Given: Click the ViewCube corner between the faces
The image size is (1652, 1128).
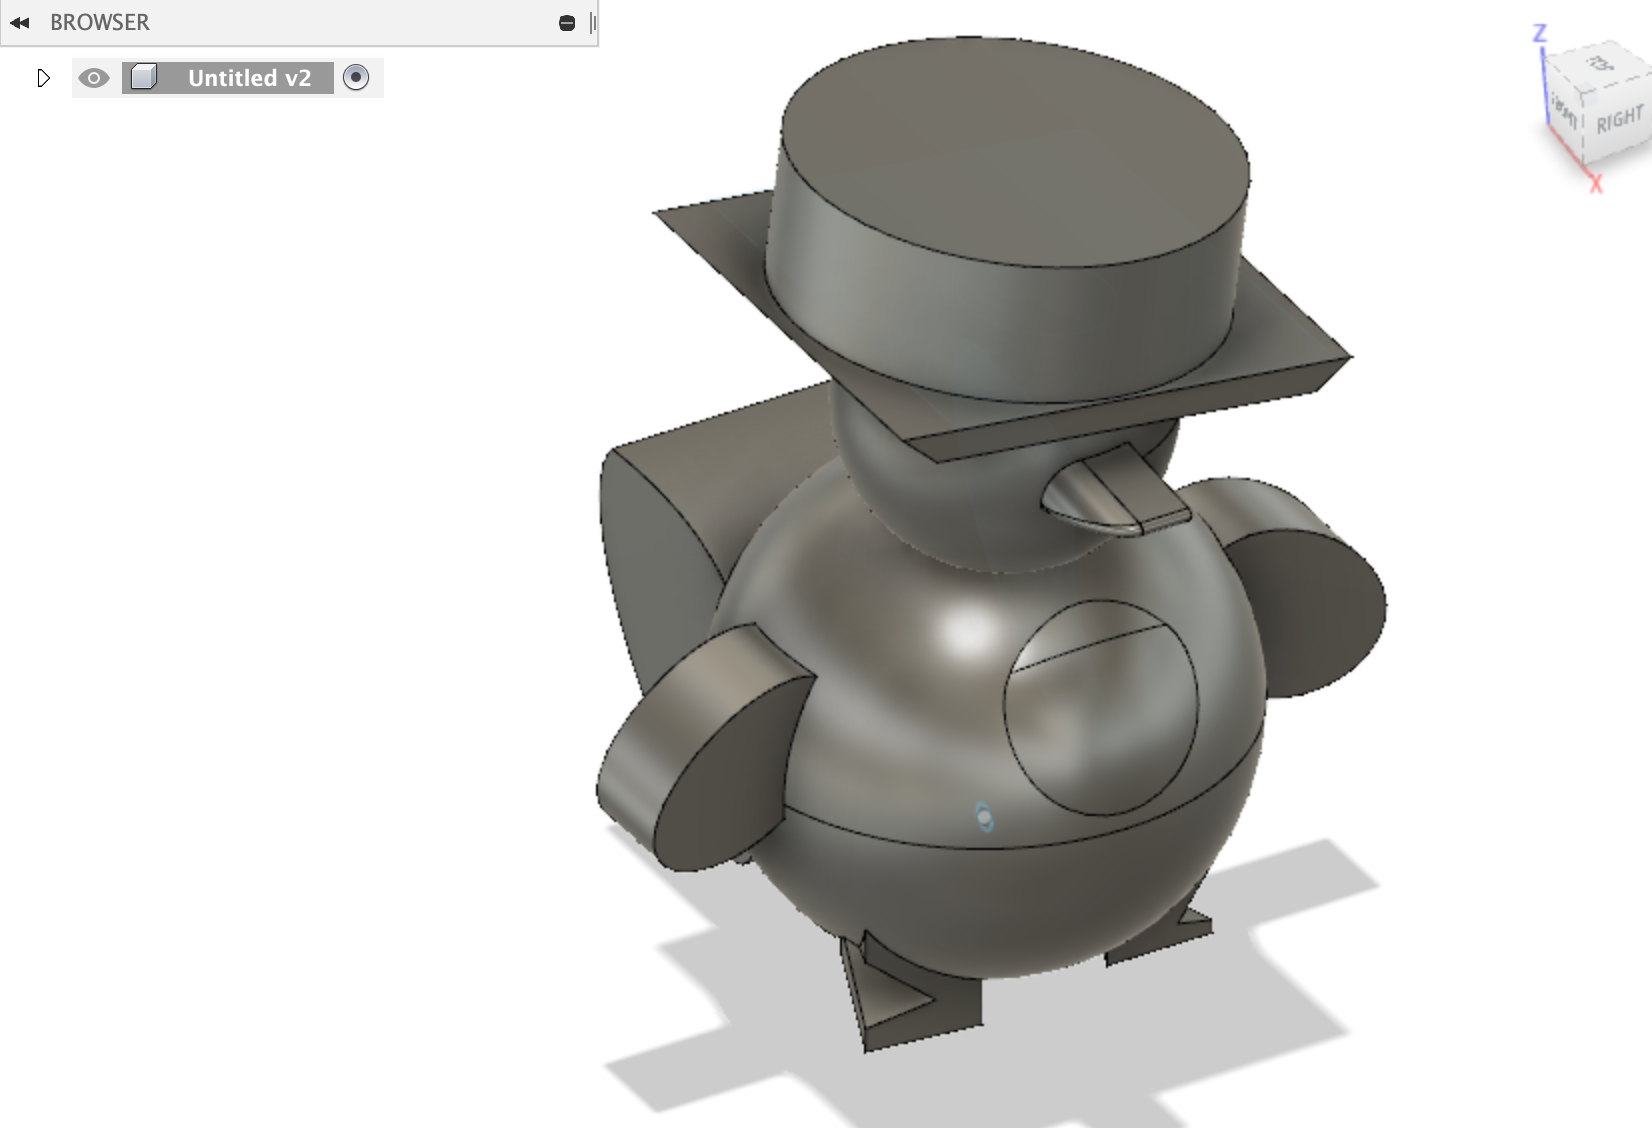Looking at the screenshot, I should (x=1584, y=96).
